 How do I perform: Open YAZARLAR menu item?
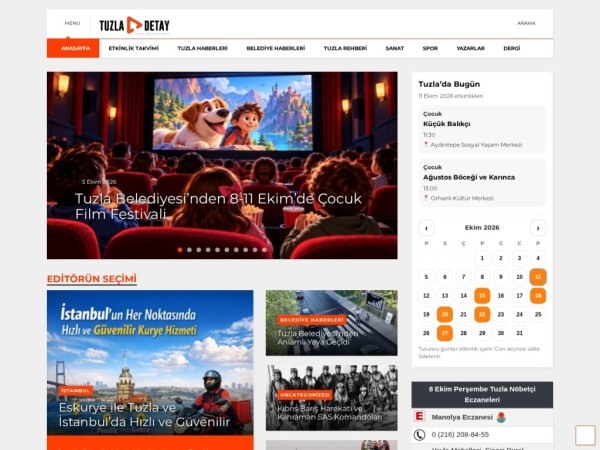click(470, 48)
